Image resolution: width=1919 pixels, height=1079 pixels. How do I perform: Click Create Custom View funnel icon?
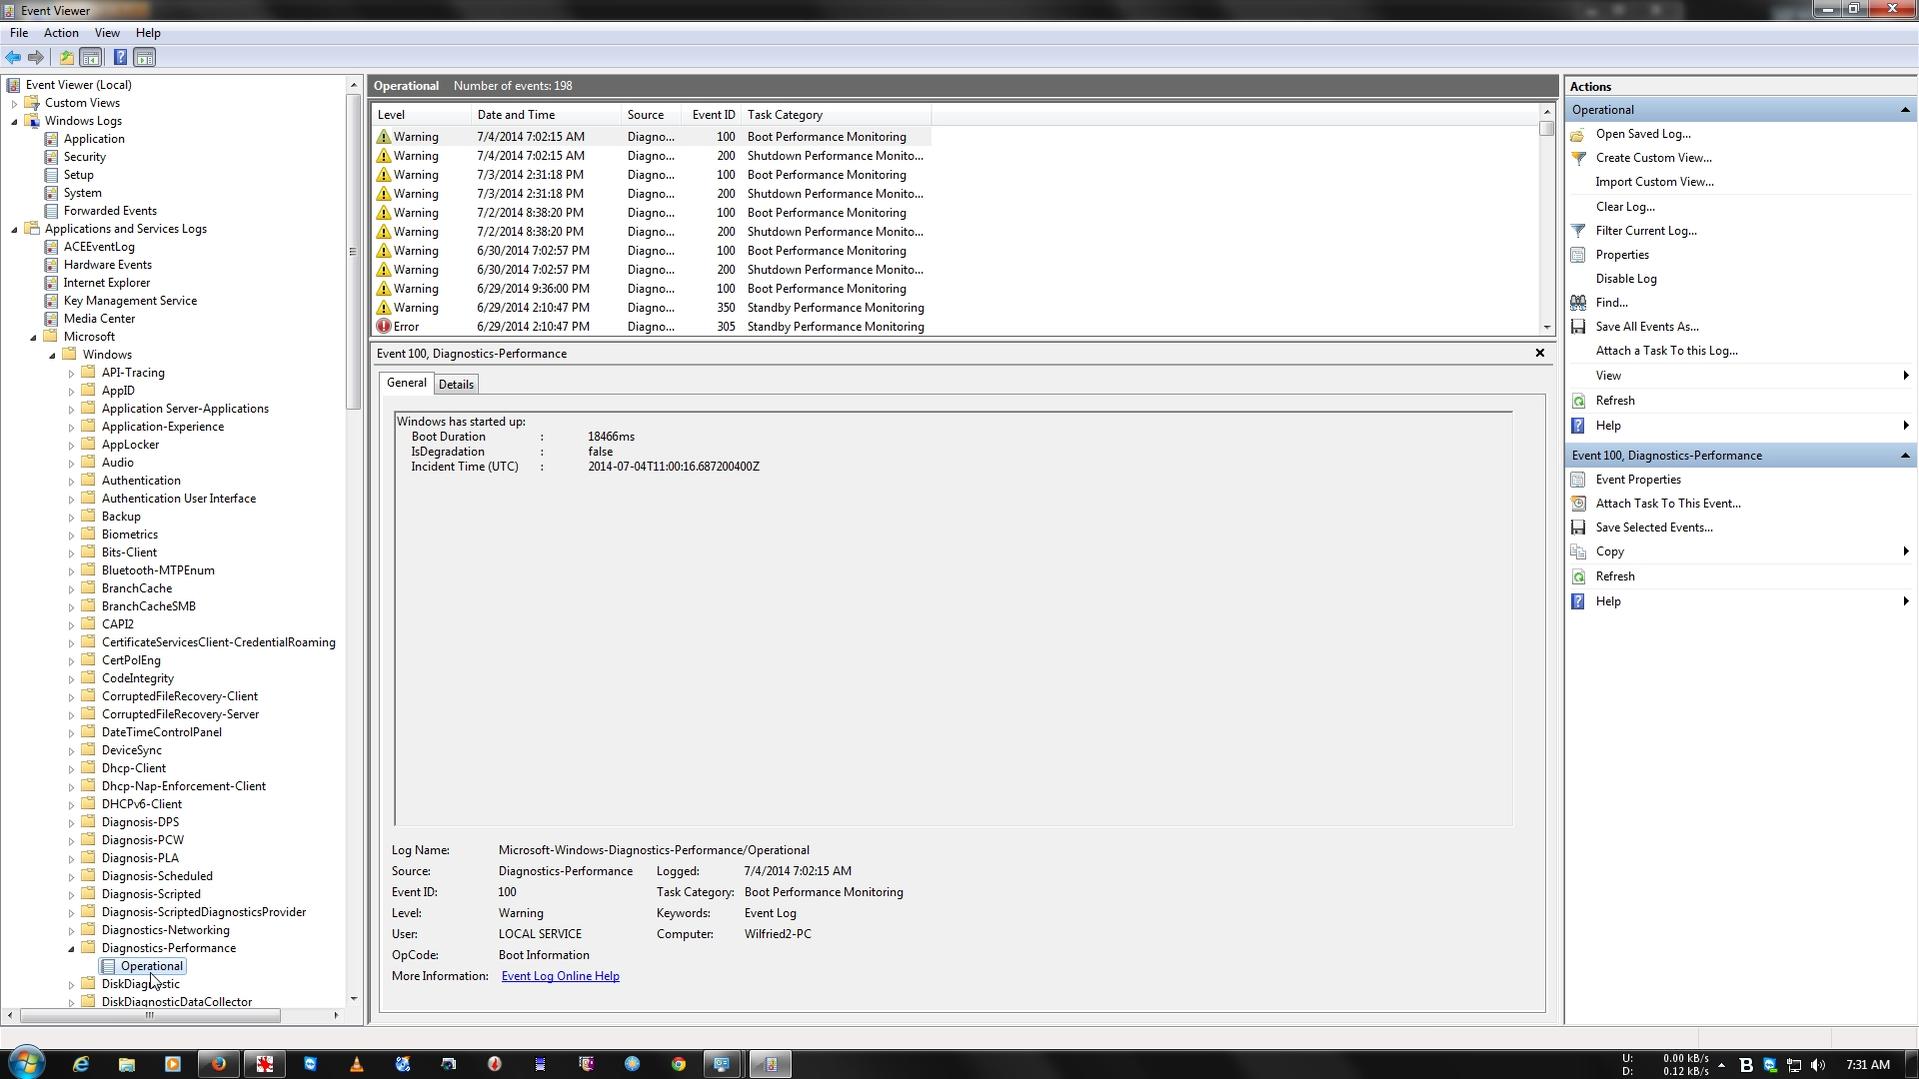[x=1578, y=158]
